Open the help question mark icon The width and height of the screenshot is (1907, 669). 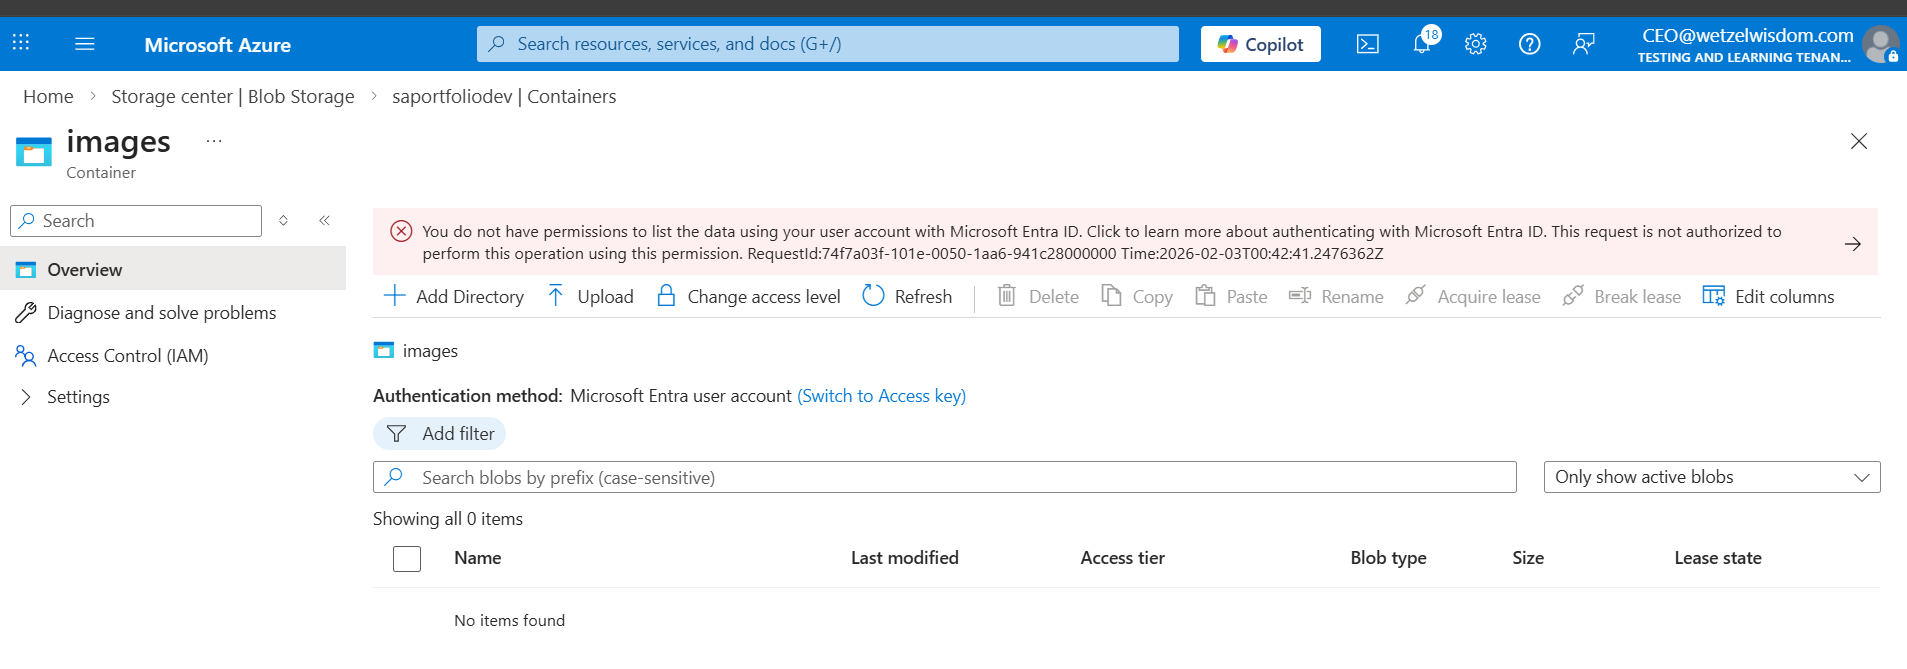[x=1529, y=44]
